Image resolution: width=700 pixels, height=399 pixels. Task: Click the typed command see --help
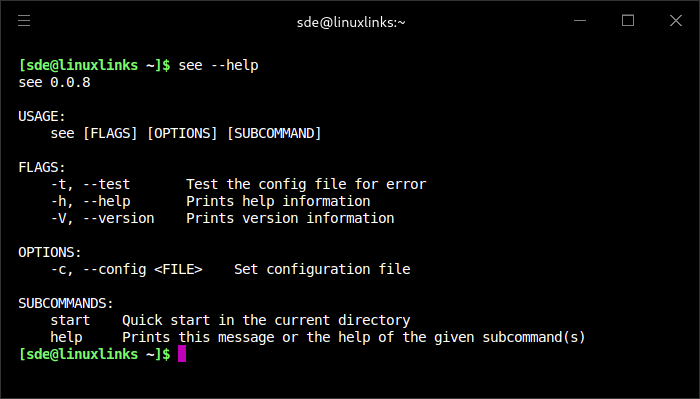coord(218,65)
